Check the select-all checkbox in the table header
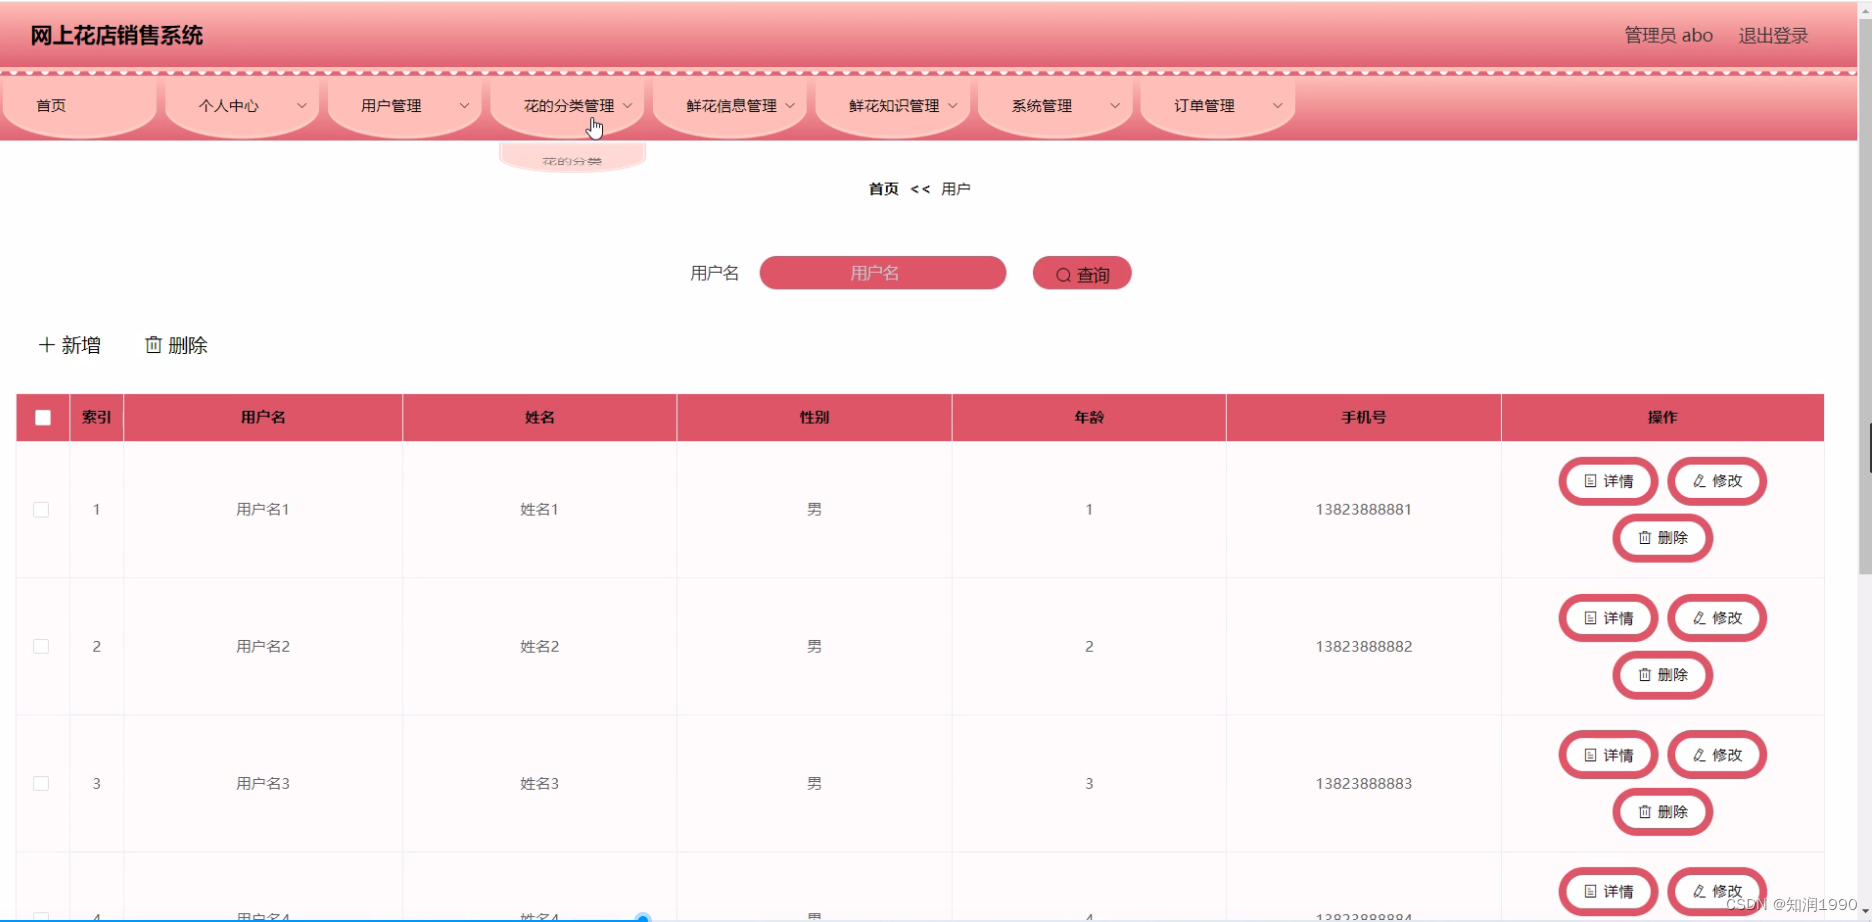Screen dimensions: 1872x922 tap(42, 417)
